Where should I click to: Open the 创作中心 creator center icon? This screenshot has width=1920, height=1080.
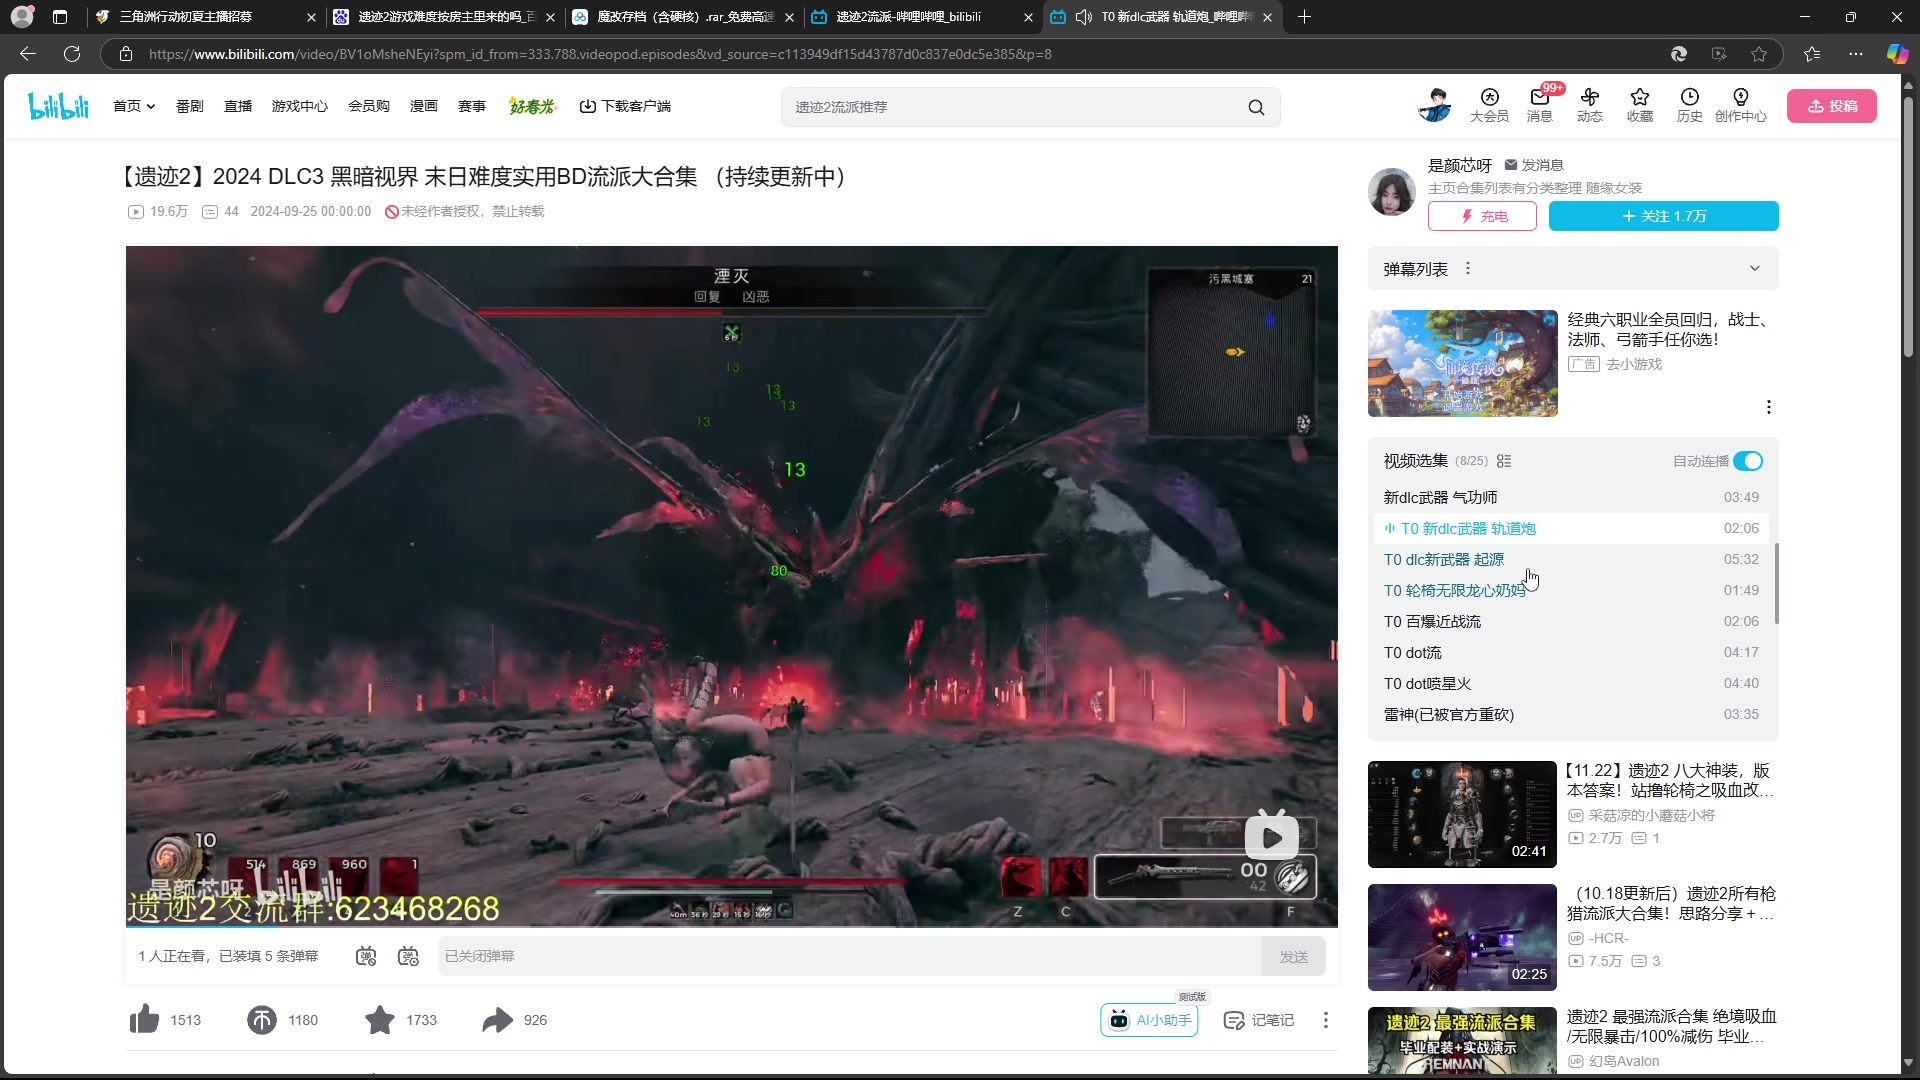[1741, 105]
